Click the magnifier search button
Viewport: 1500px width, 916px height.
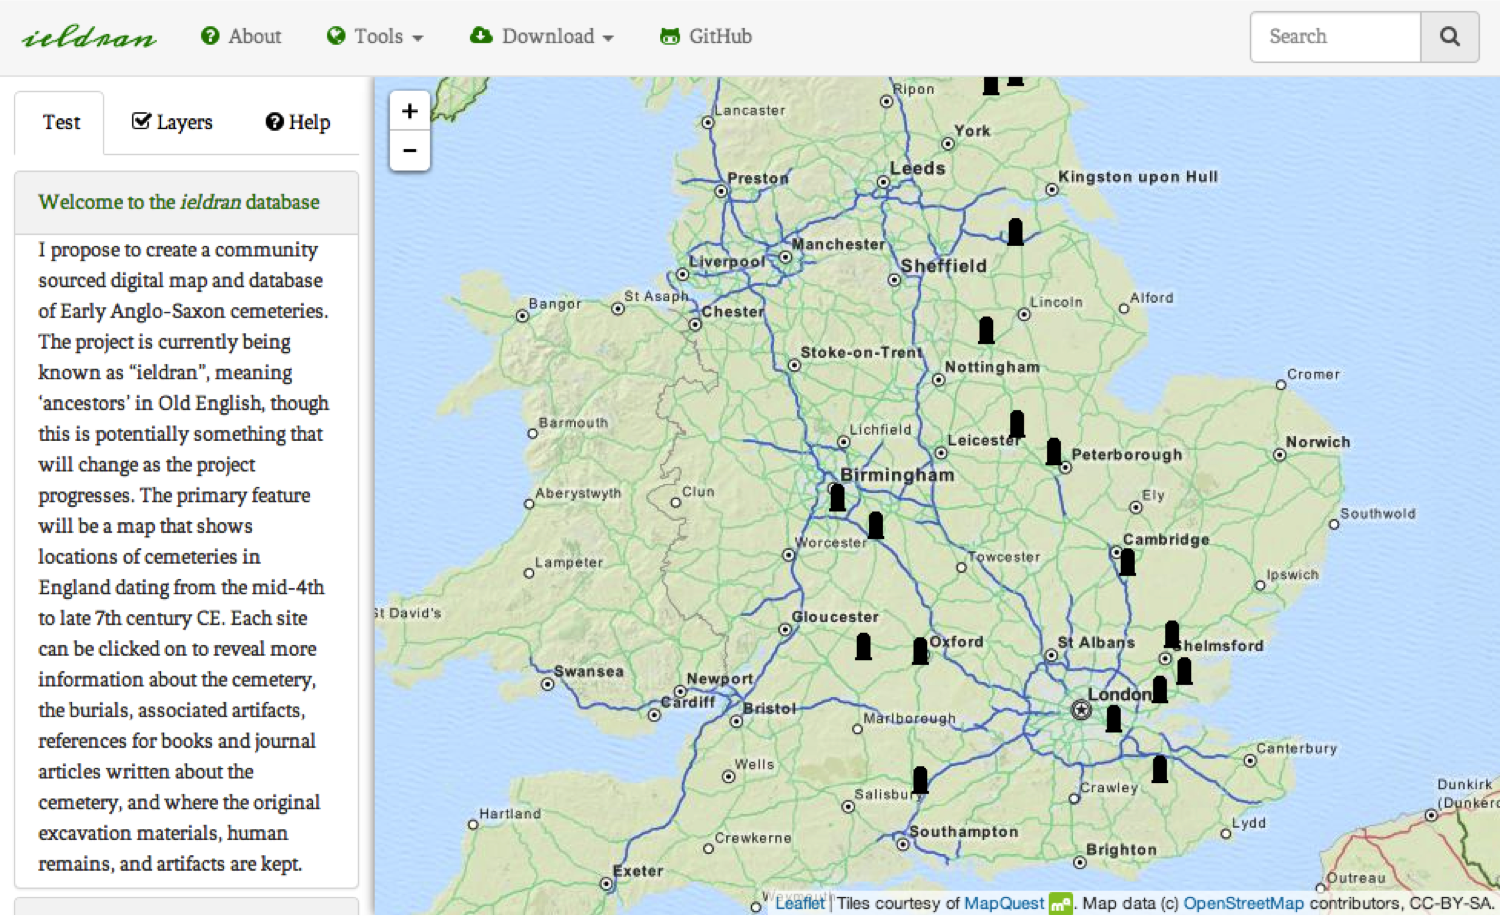[1450, 37]
